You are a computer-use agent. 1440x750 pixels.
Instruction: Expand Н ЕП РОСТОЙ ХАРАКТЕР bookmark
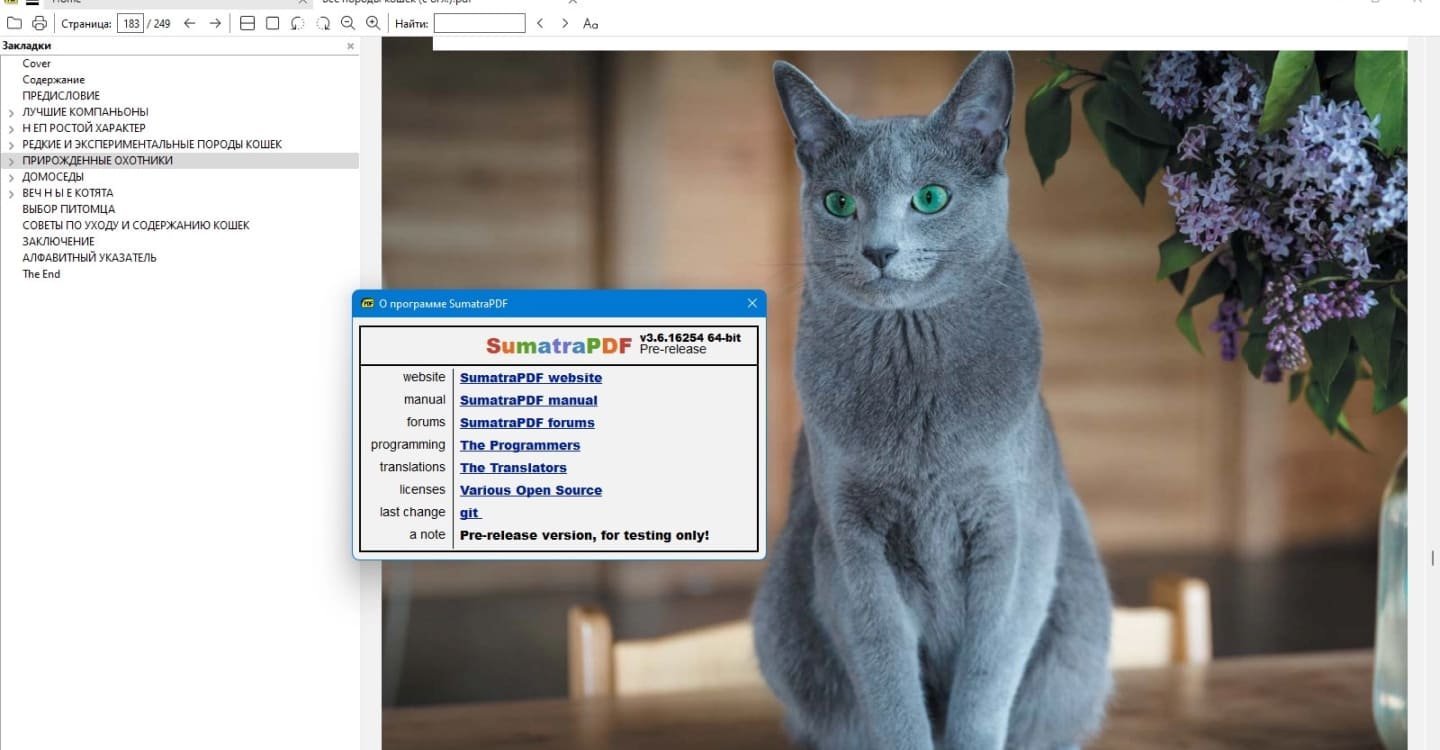[x=11, y=129]
